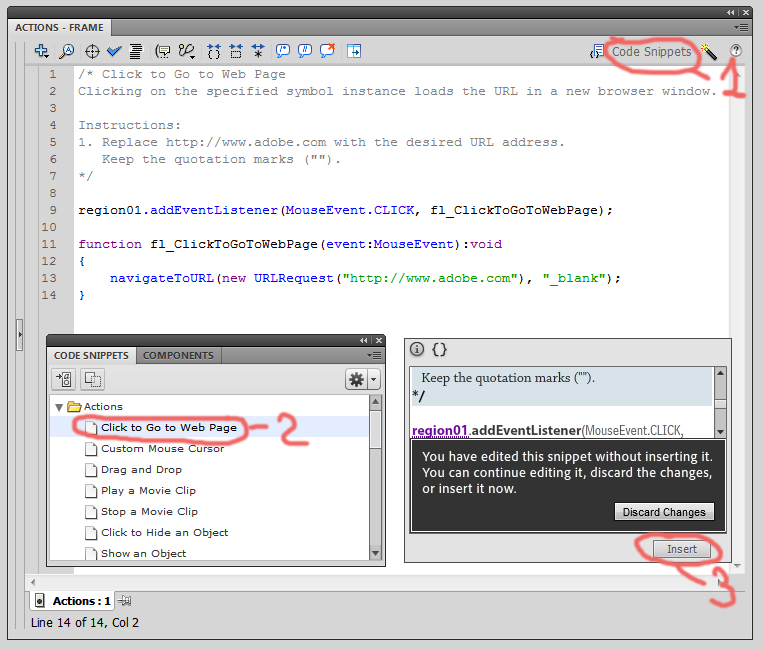
Task: Open the Code Snippets panel options menu
Action: click(374, 355)
